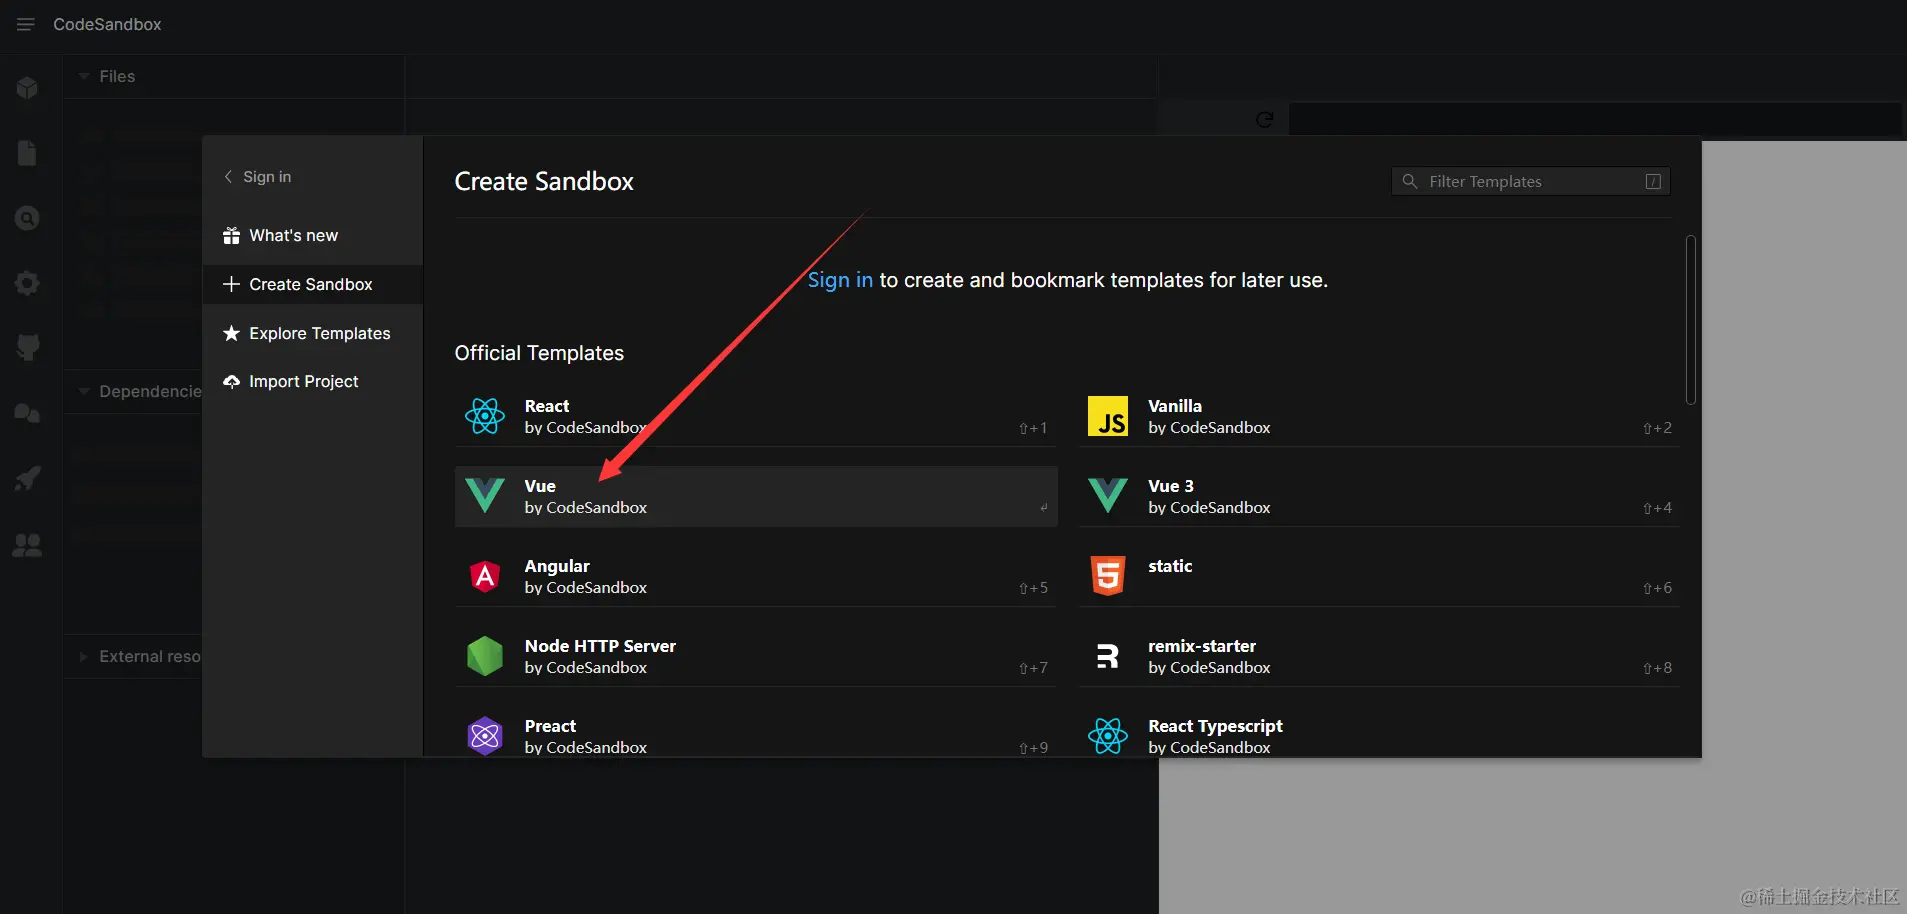
Task: Choose the static HTML5 template
Action: point(1379,576)
